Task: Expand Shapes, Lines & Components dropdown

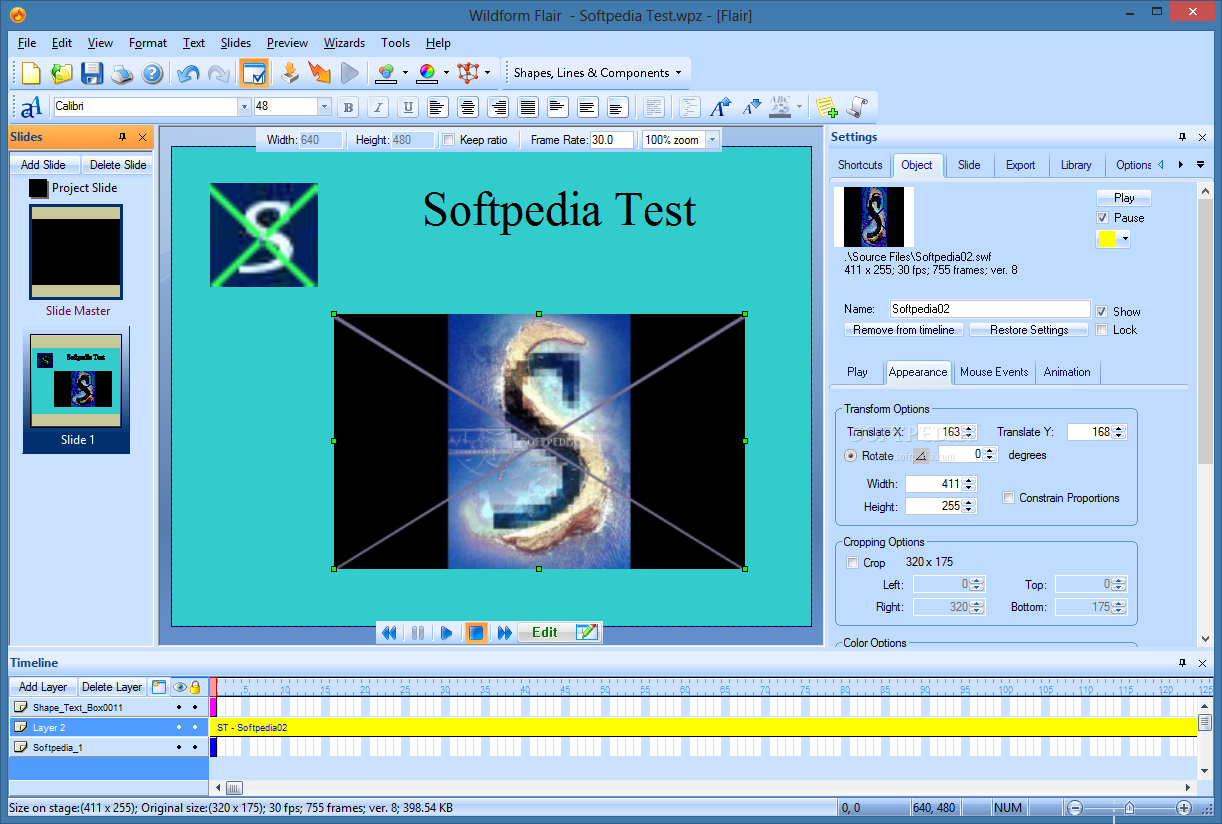Action: tap(678, 73)
